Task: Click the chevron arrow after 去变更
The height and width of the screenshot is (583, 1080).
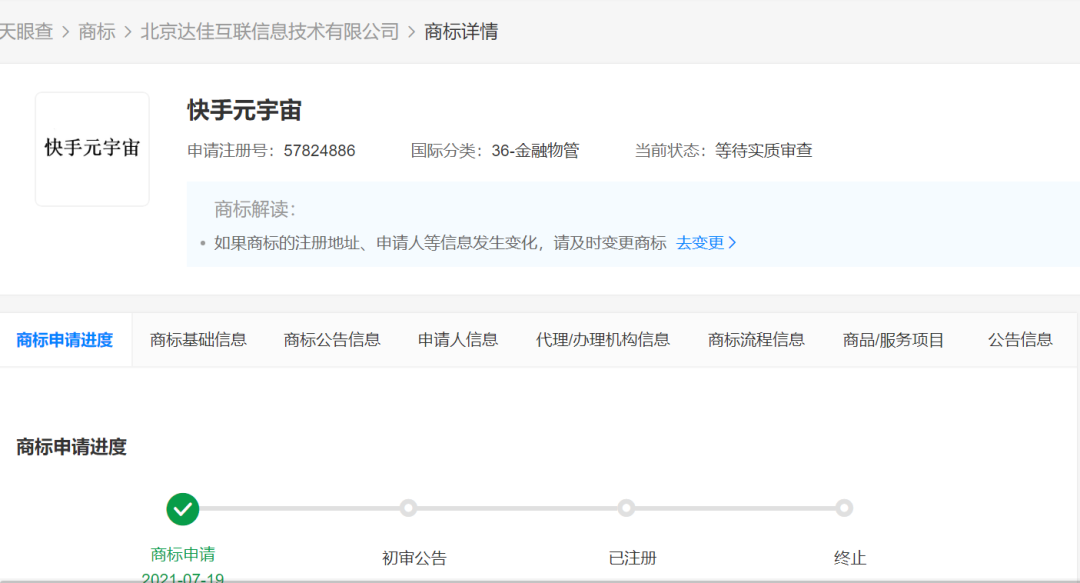Action: point(732,243)
